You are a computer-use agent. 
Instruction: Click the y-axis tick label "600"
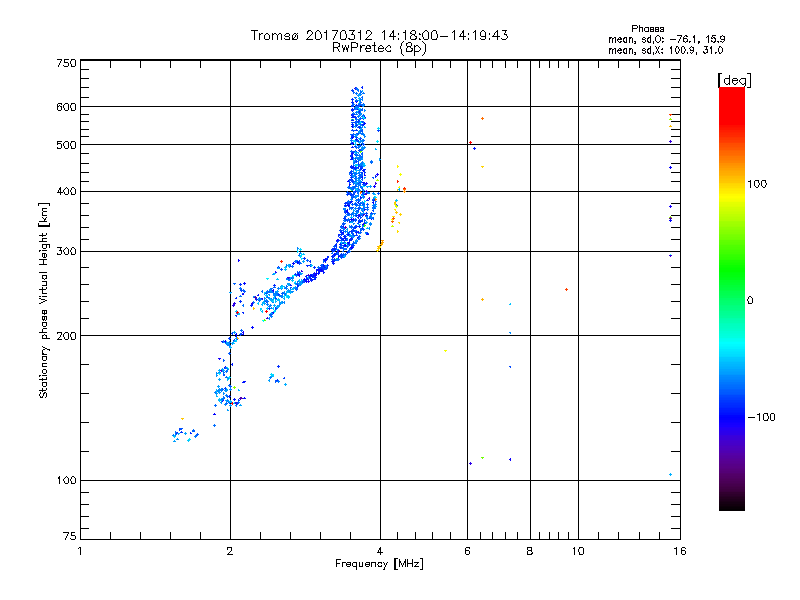click(x=66, y=107)
